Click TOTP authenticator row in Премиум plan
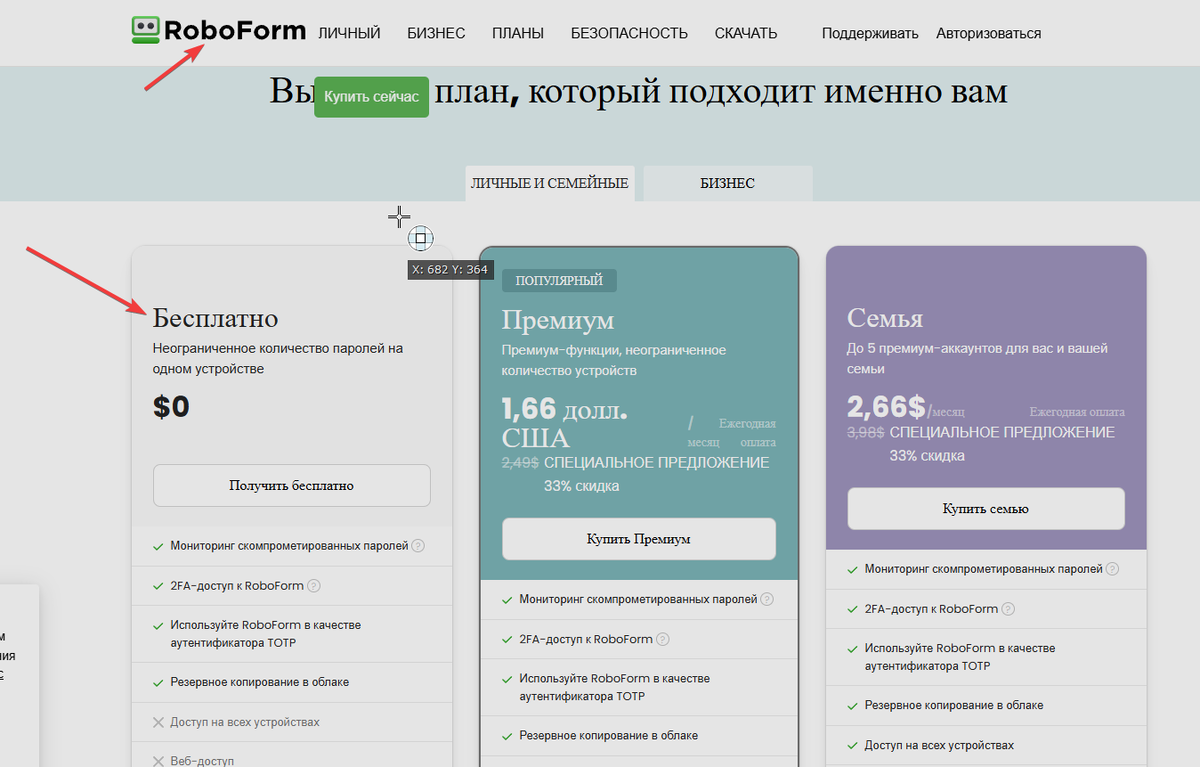This screenshot has width=1200, height=767. point(640,687)
